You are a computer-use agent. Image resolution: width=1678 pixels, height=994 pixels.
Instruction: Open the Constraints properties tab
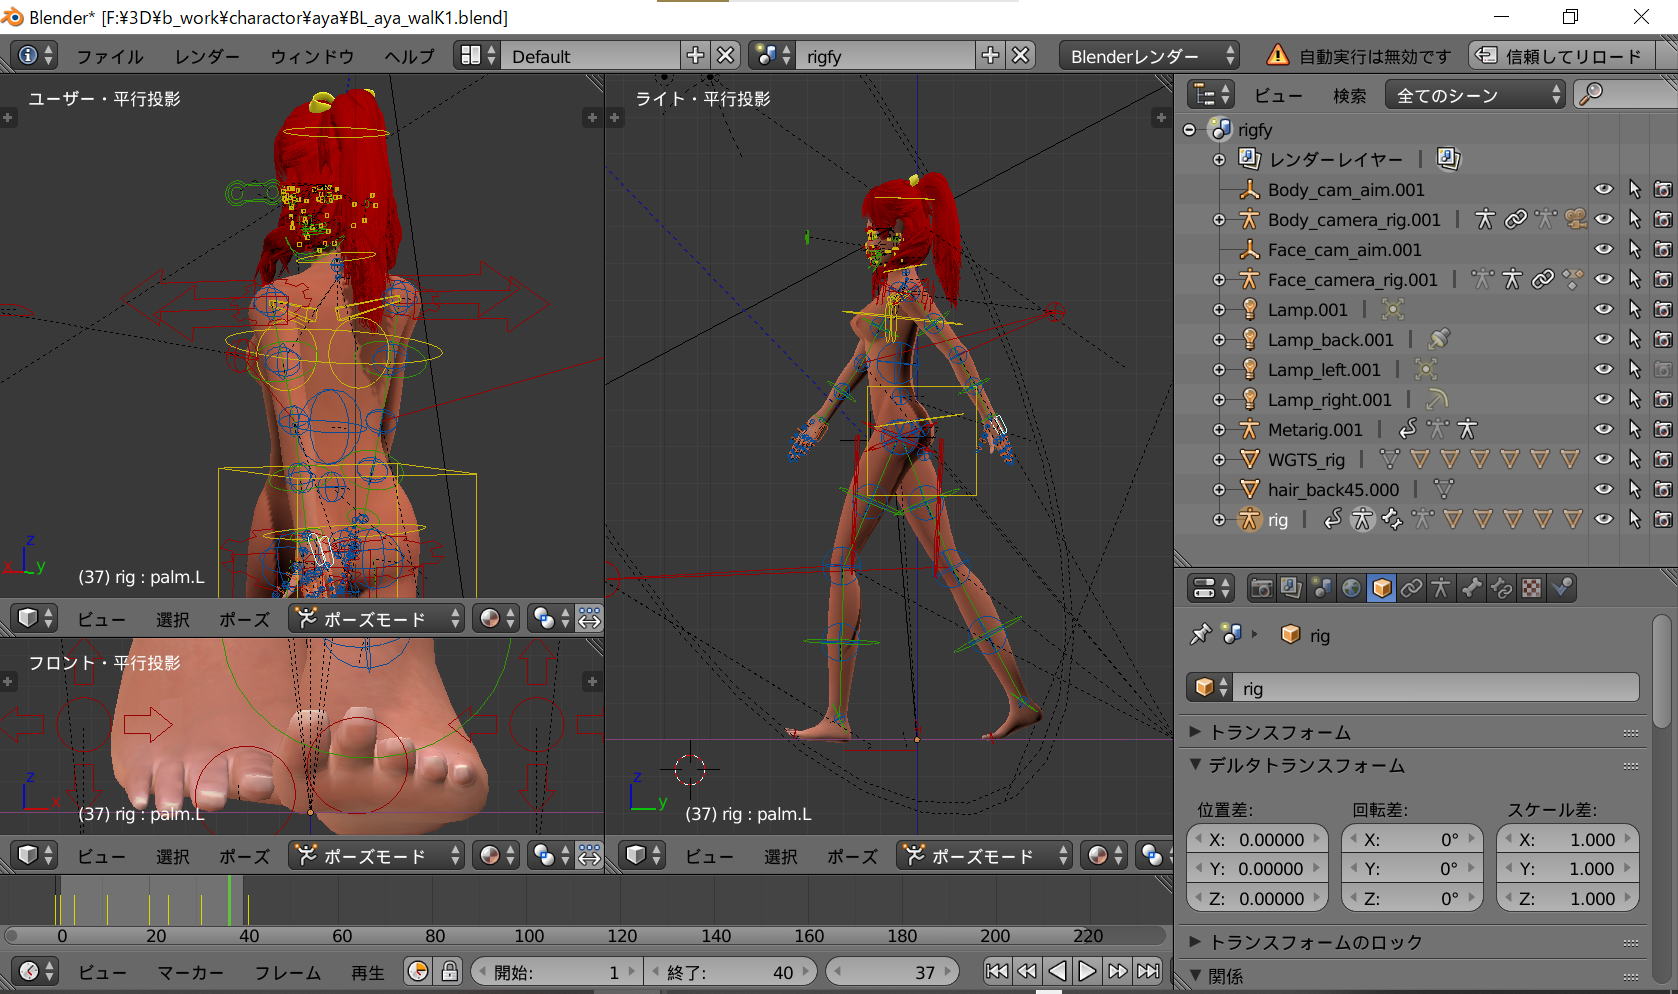coord(1411,589)
